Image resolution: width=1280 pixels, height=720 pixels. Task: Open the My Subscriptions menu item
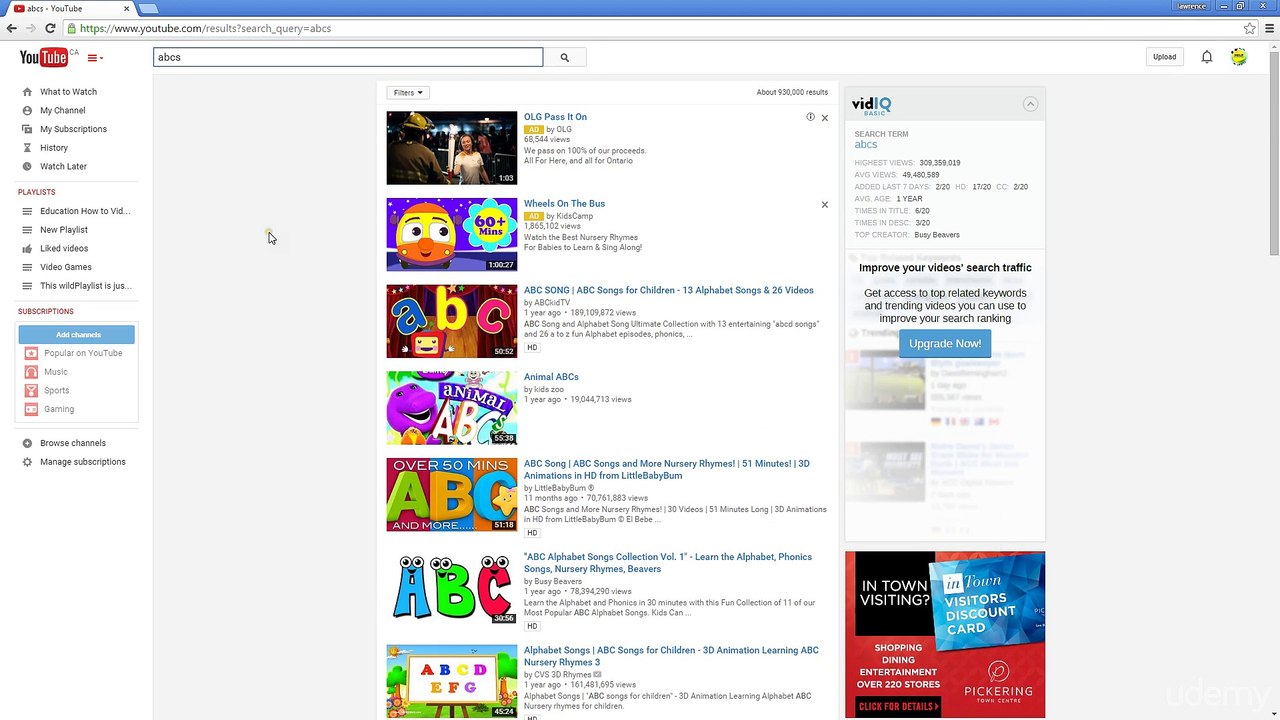pyautogui.click(x=73, y=129)
